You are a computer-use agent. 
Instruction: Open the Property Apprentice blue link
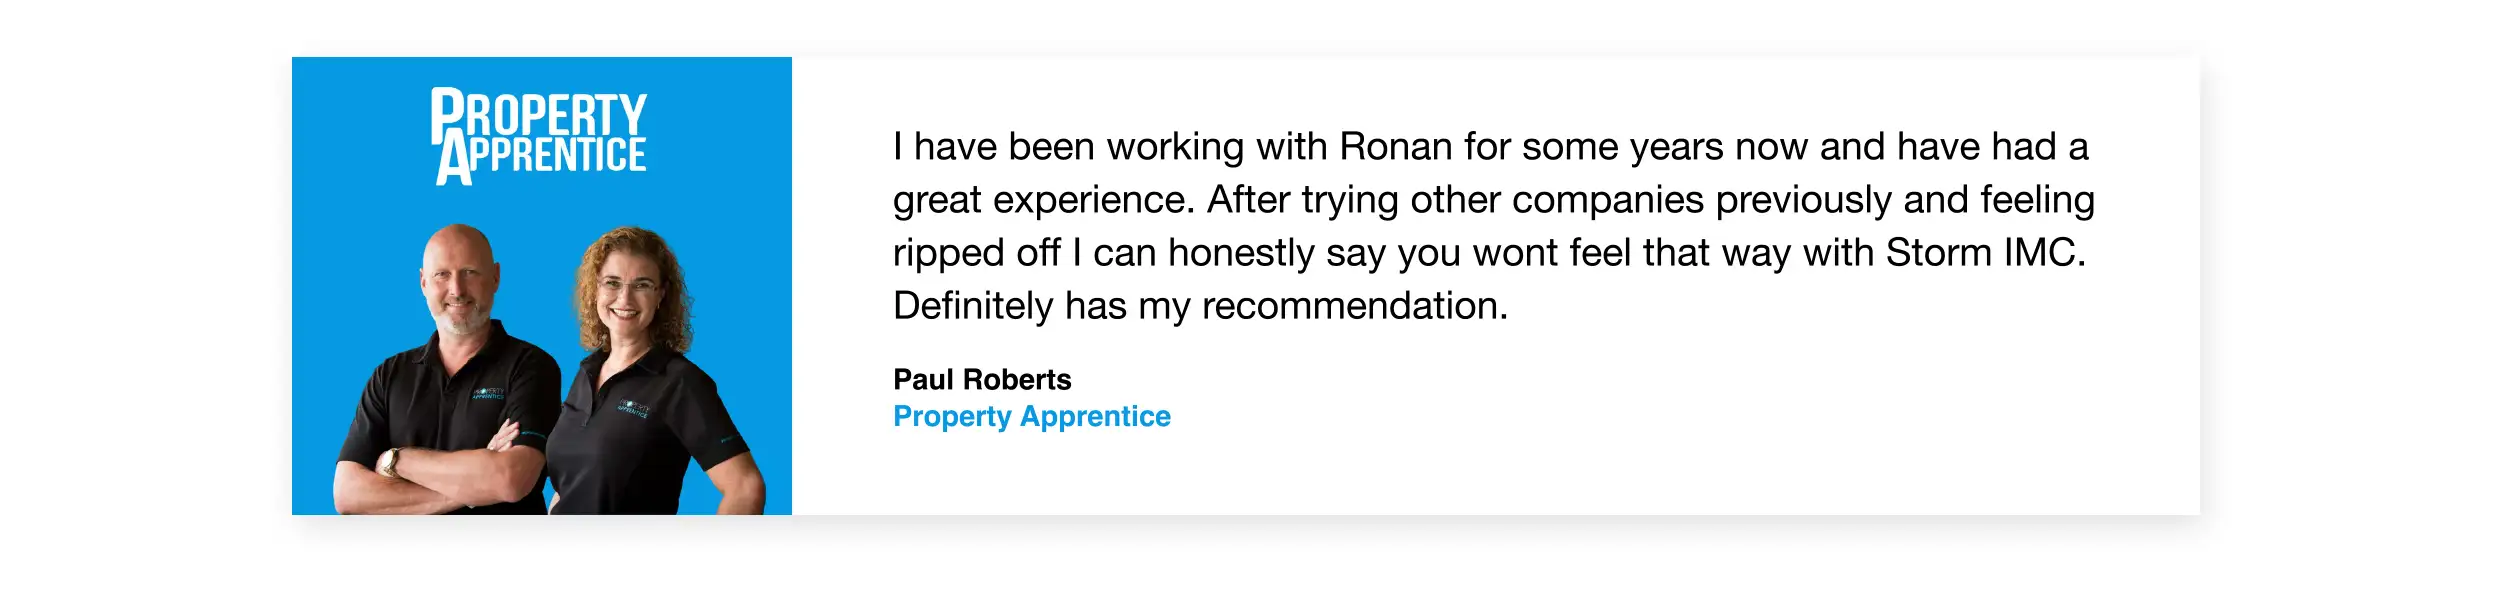click(1031, 416)
